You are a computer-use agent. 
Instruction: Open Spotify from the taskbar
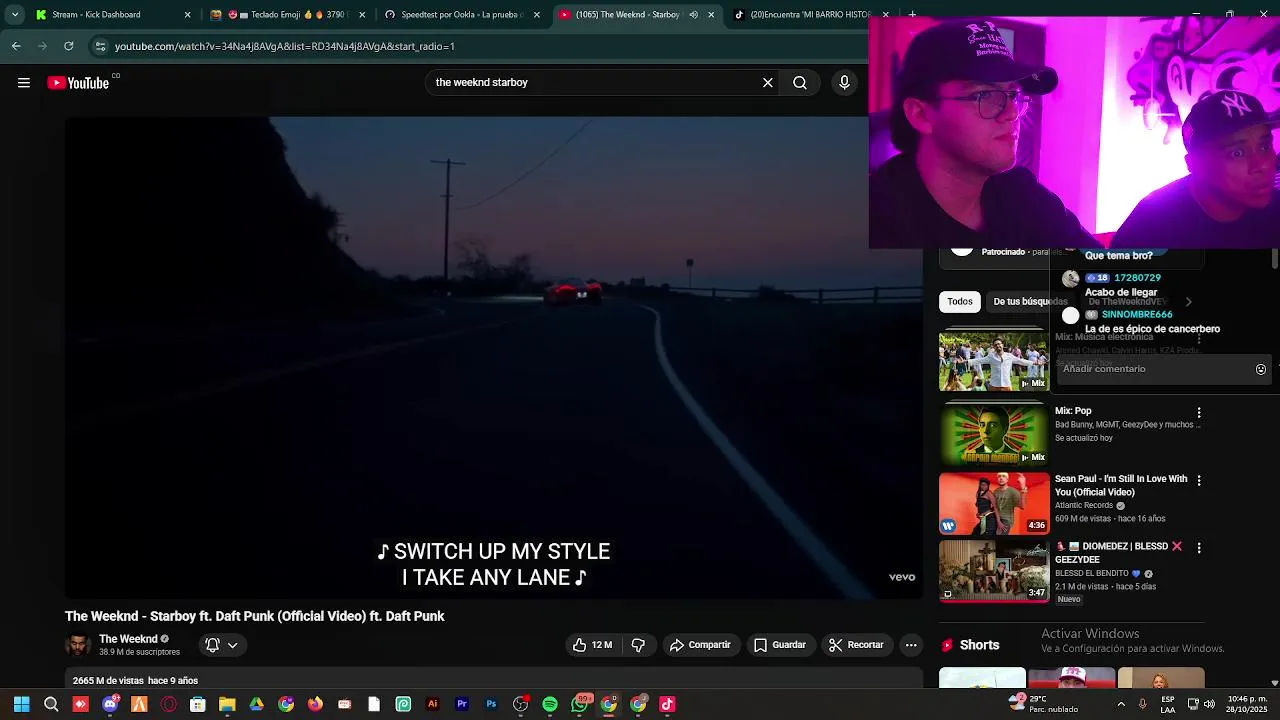550,704
